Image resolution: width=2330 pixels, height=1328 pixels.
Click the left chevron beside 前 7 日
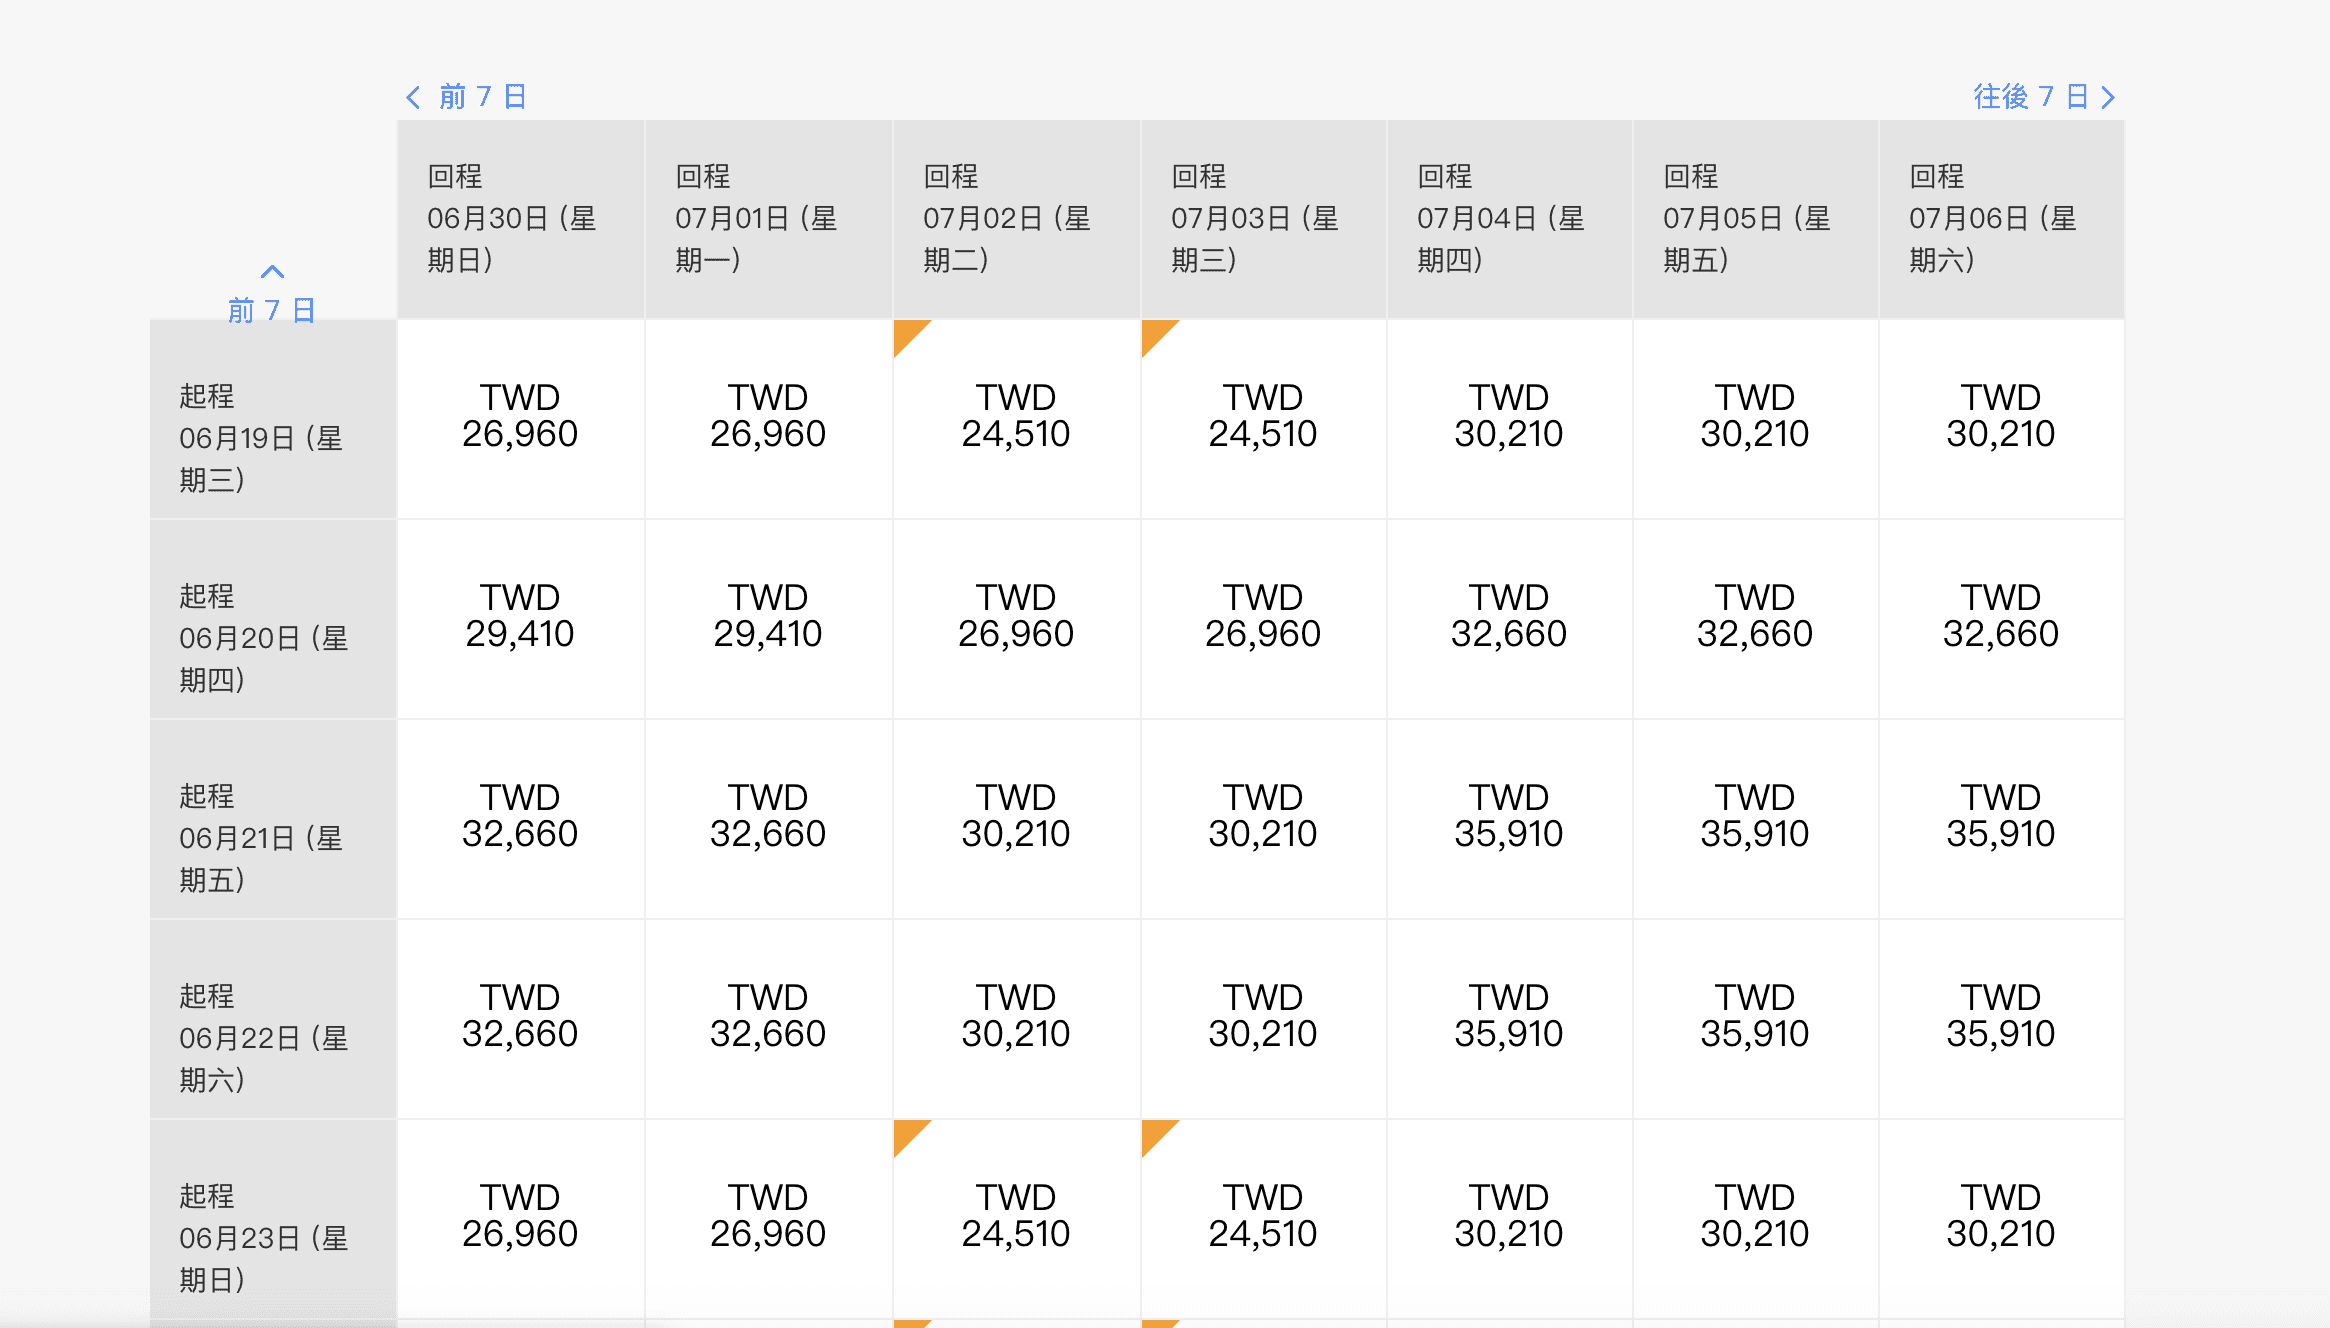(413, 97)
